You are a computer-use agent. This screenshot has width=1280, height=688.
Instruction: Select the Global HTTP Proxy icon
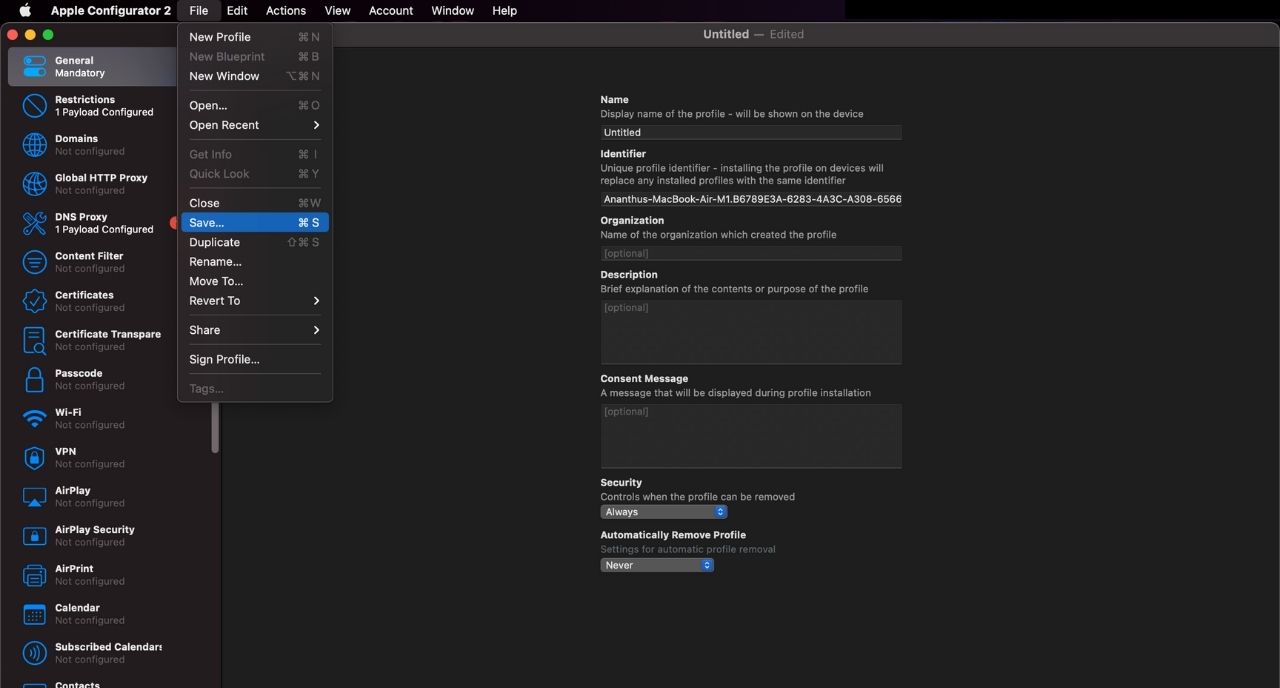(35, 184)
